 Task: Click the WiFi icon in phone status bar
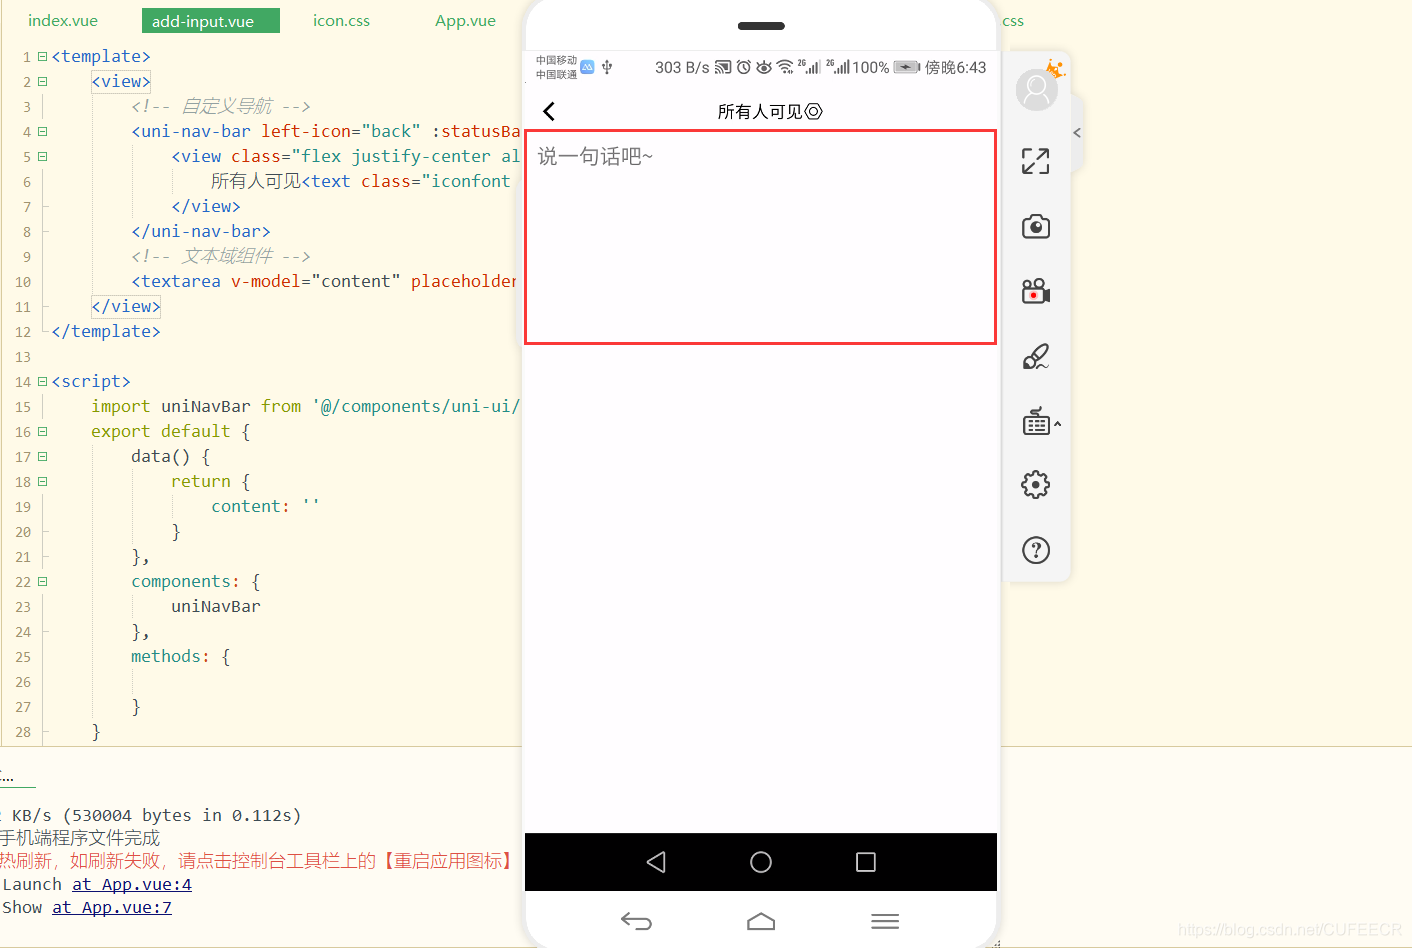click(x=785, y=67)
